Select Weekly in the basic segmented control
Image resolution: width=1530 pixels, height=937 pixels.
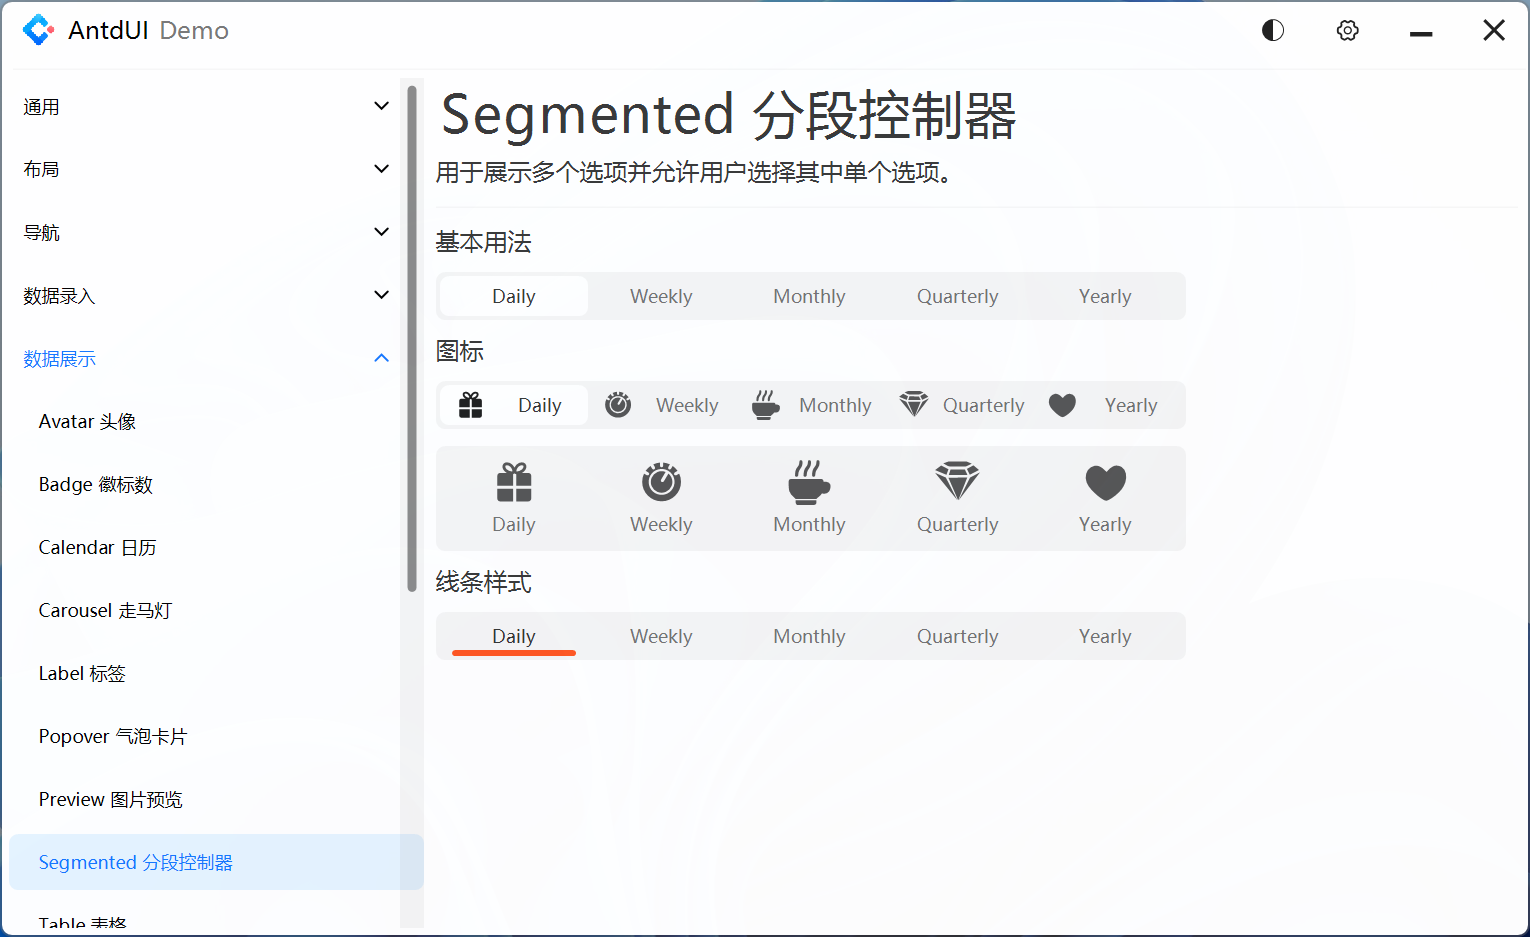click(x=660, y=296)
